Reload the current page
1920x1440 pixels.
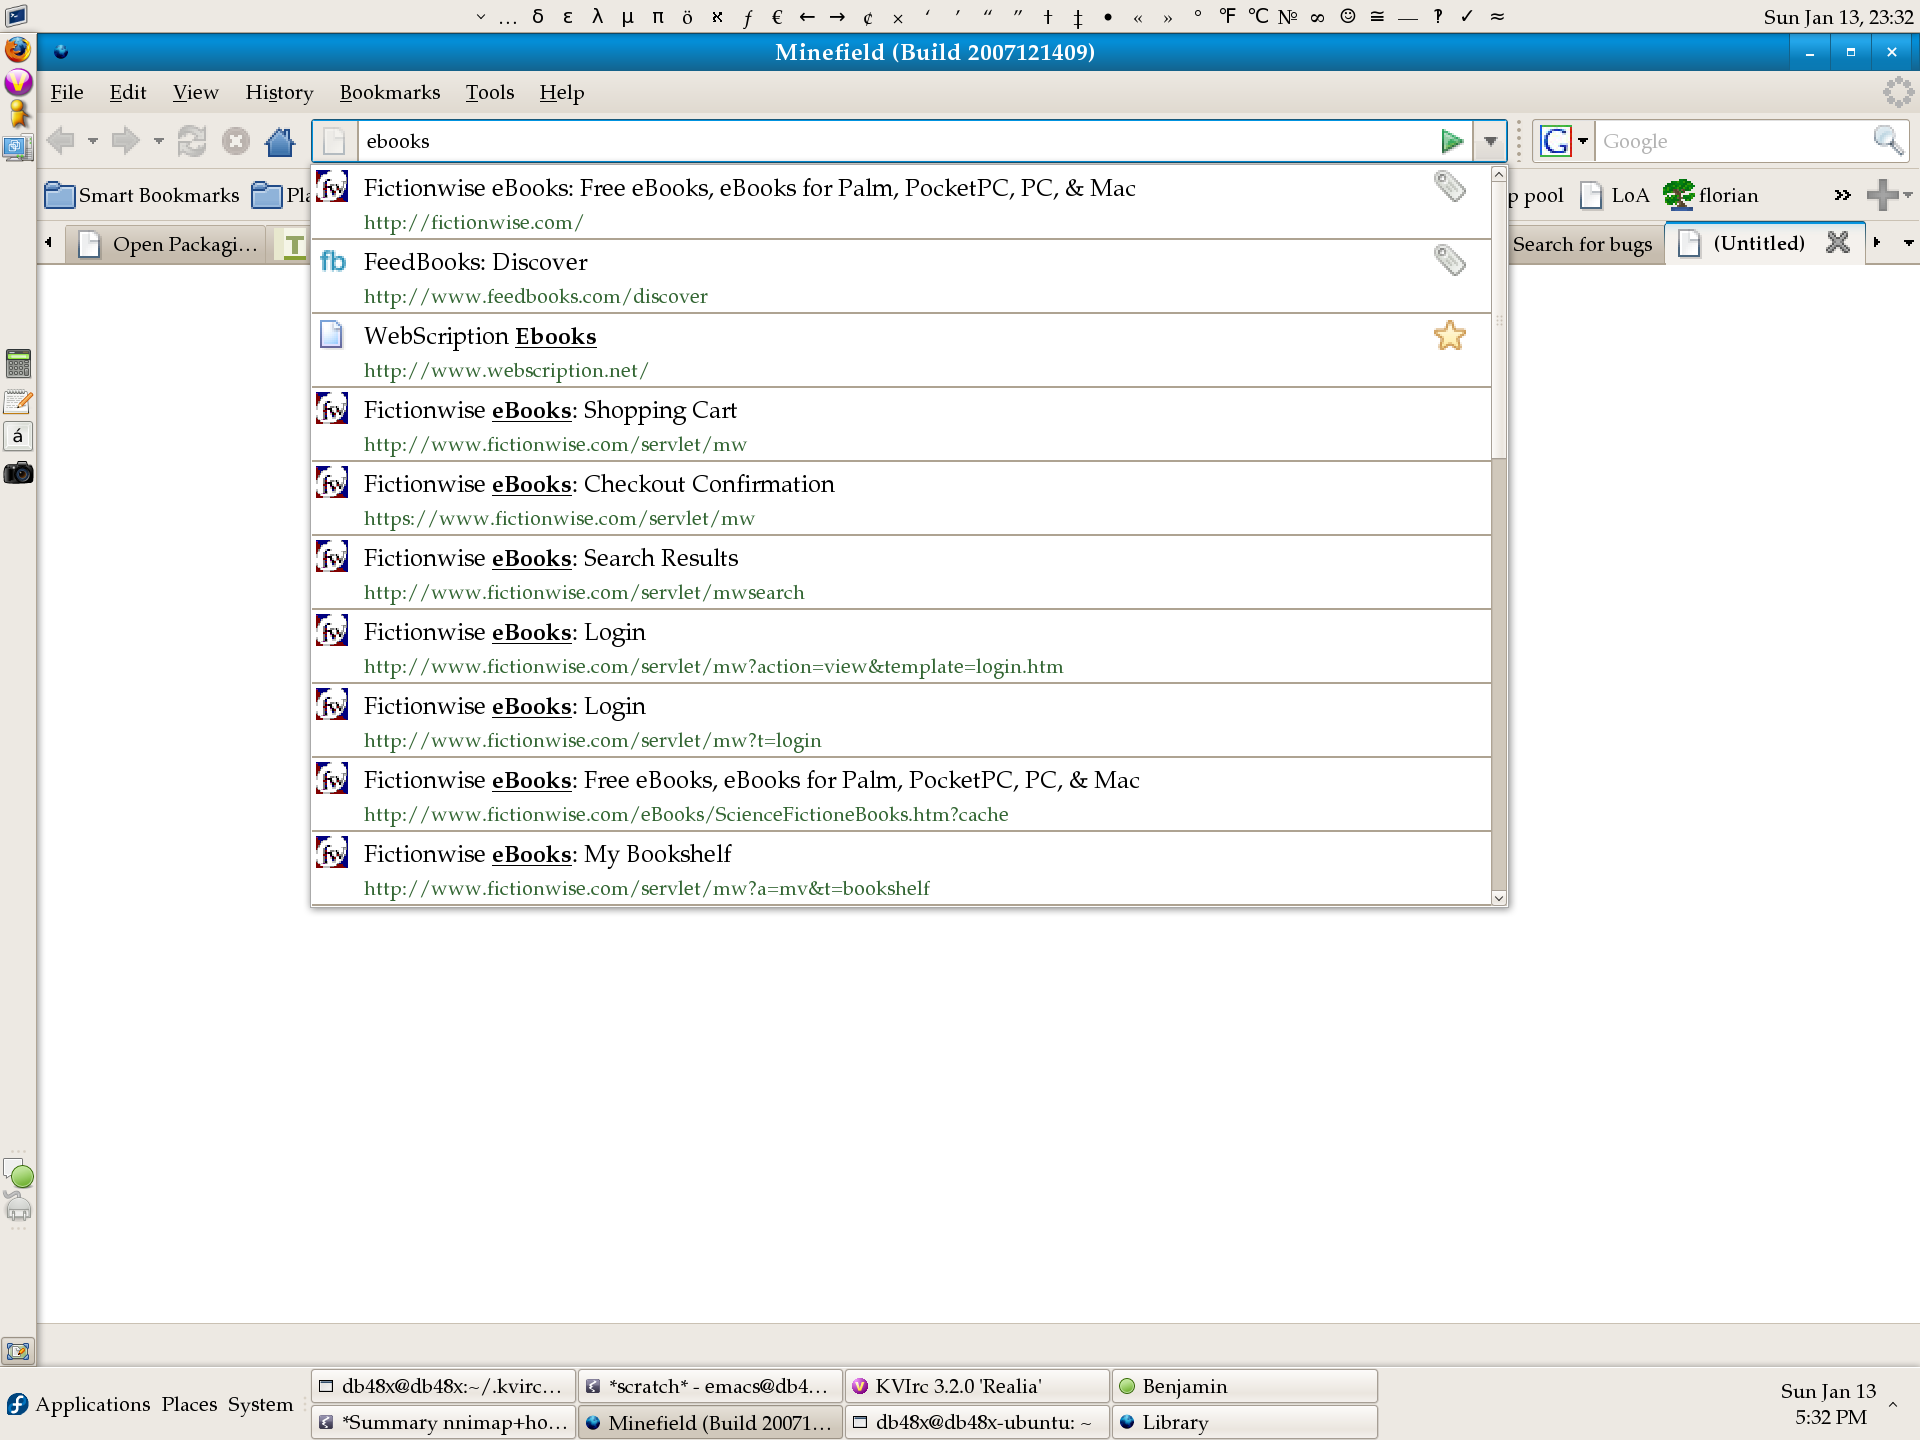click(x=192, y=141)
